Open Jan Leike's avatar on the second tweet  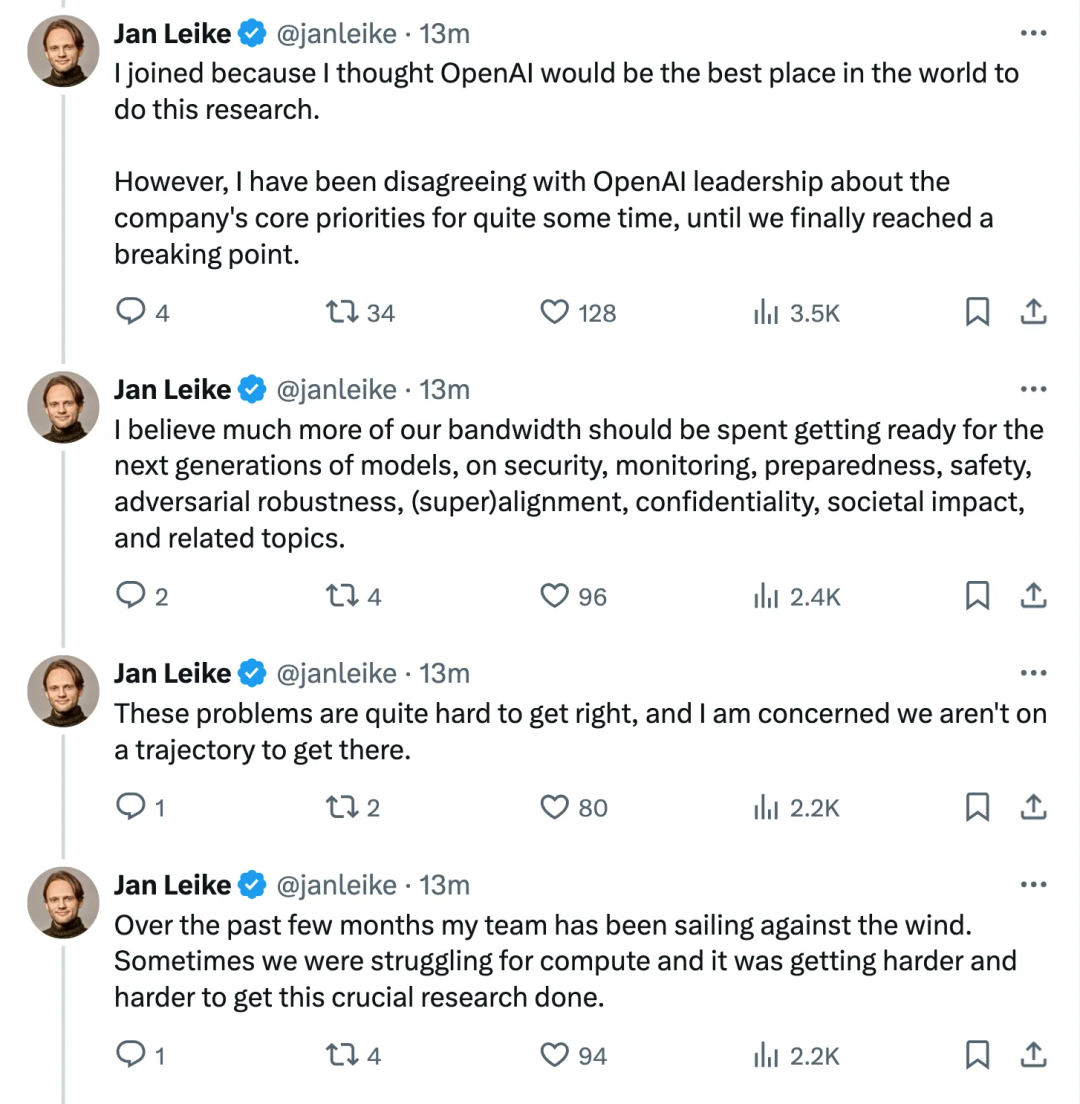(x=63, y=407)
